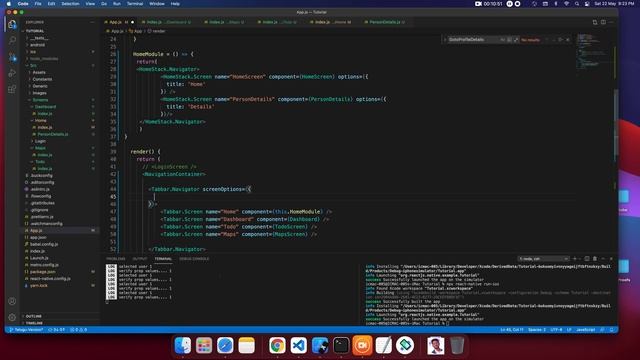Change end of line sequence LF
640x360 pixels.
click(x=569, y=330)
